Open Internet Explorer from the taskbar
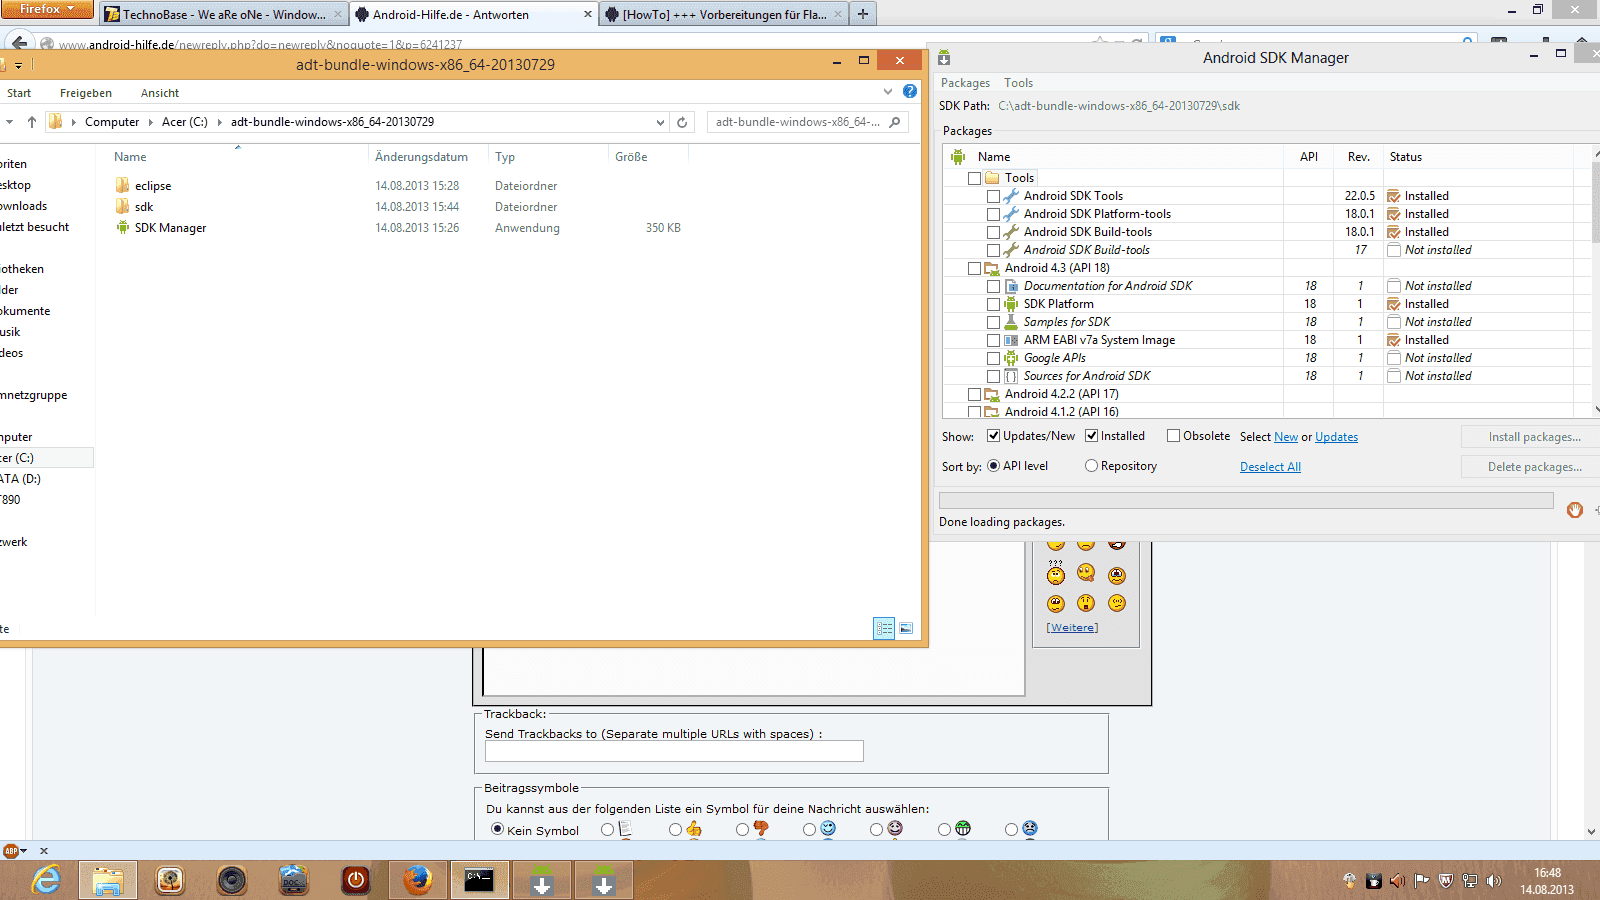 pos(46,880)
